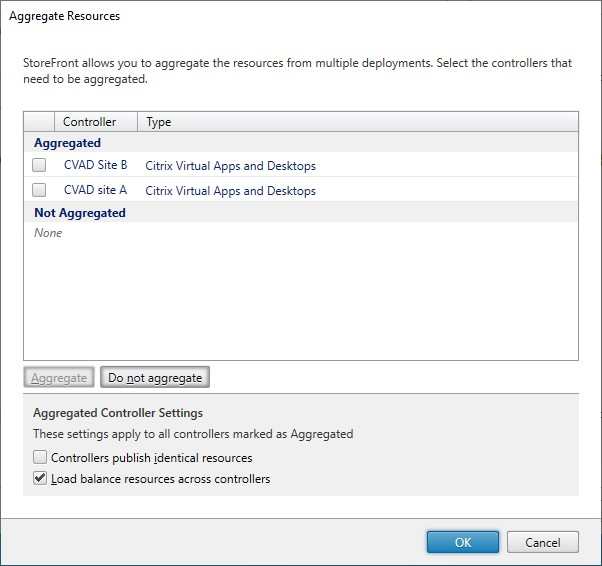
Task: Collapse the Aggregated group heading
Action: (x=67, y=143)
